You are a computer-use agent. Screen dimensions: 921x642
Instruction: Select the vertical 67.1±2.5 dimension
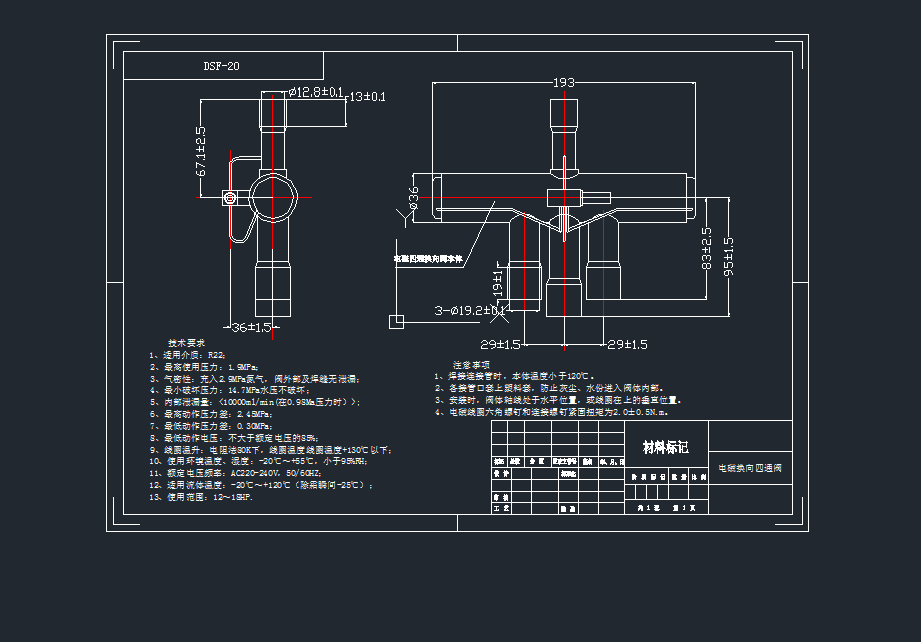pos(201,151)
